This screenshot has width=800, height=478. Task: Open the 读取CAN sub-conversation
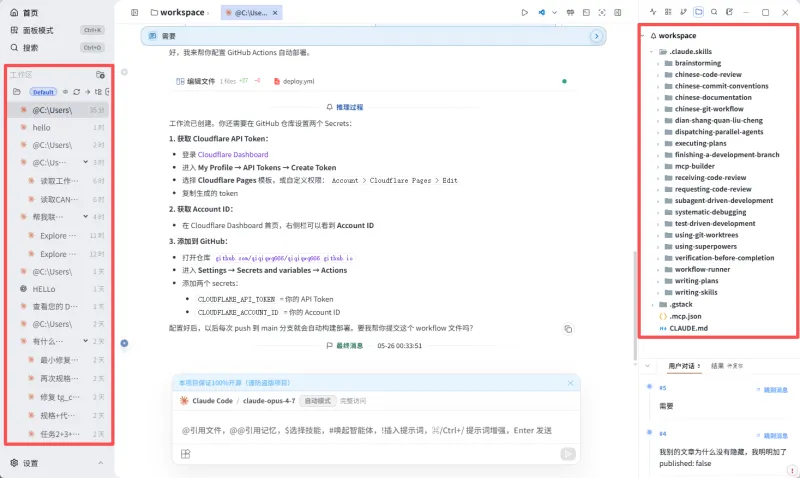pos(59,199)
